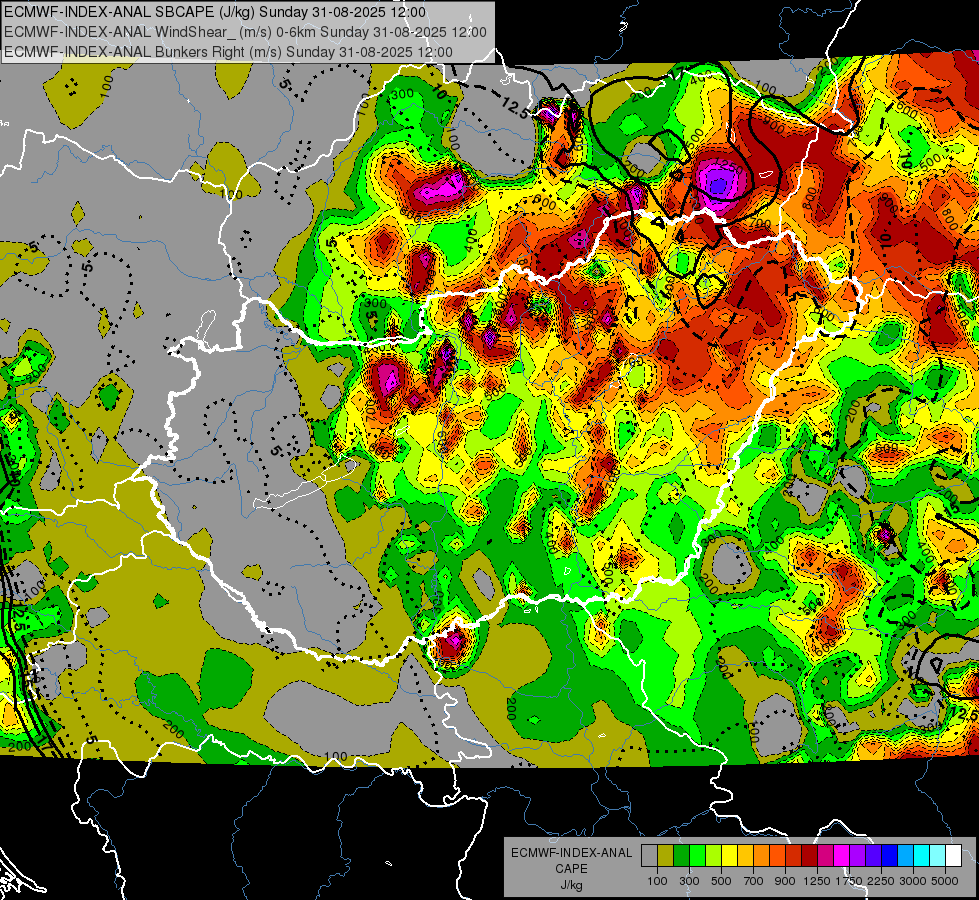Click the 1250 tick label in legend

point(817,881)
